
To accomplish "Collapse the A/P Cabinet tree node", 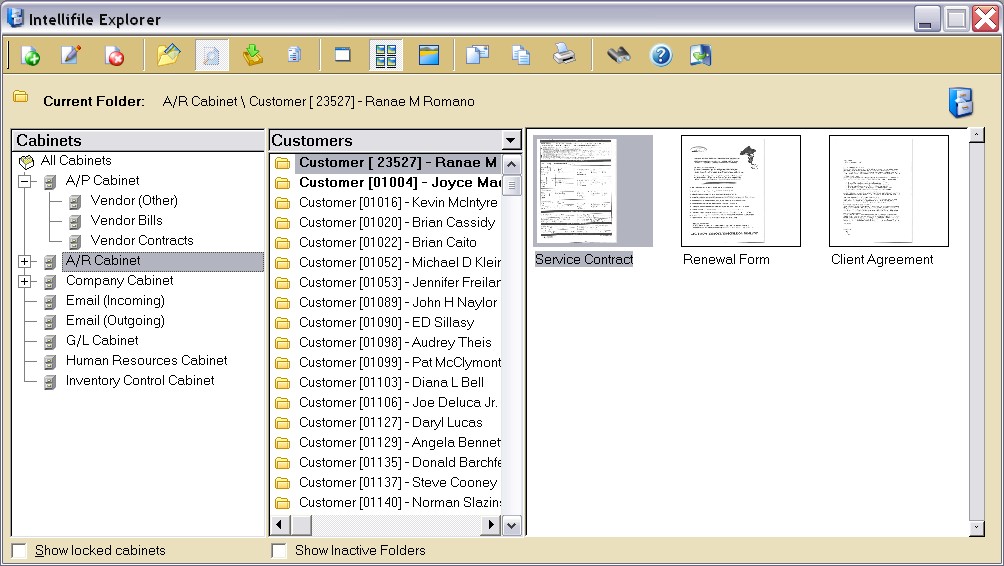I will click(x=24, y=181).
